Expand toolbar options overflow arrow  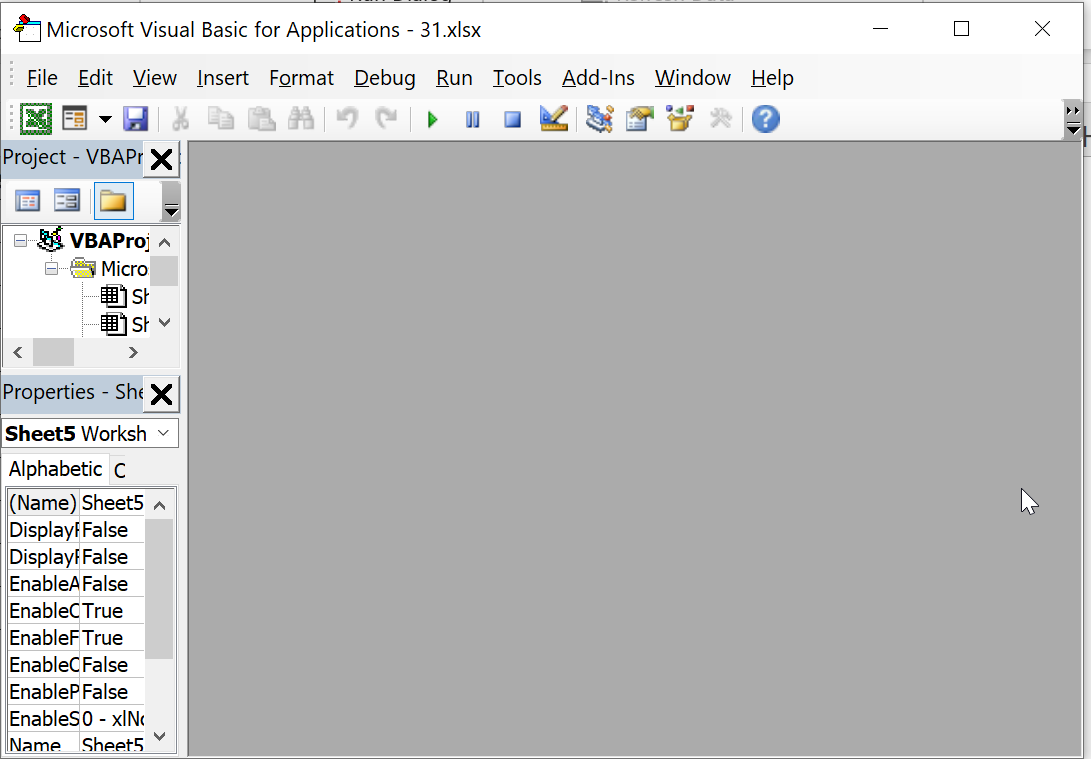[1073, 120]
